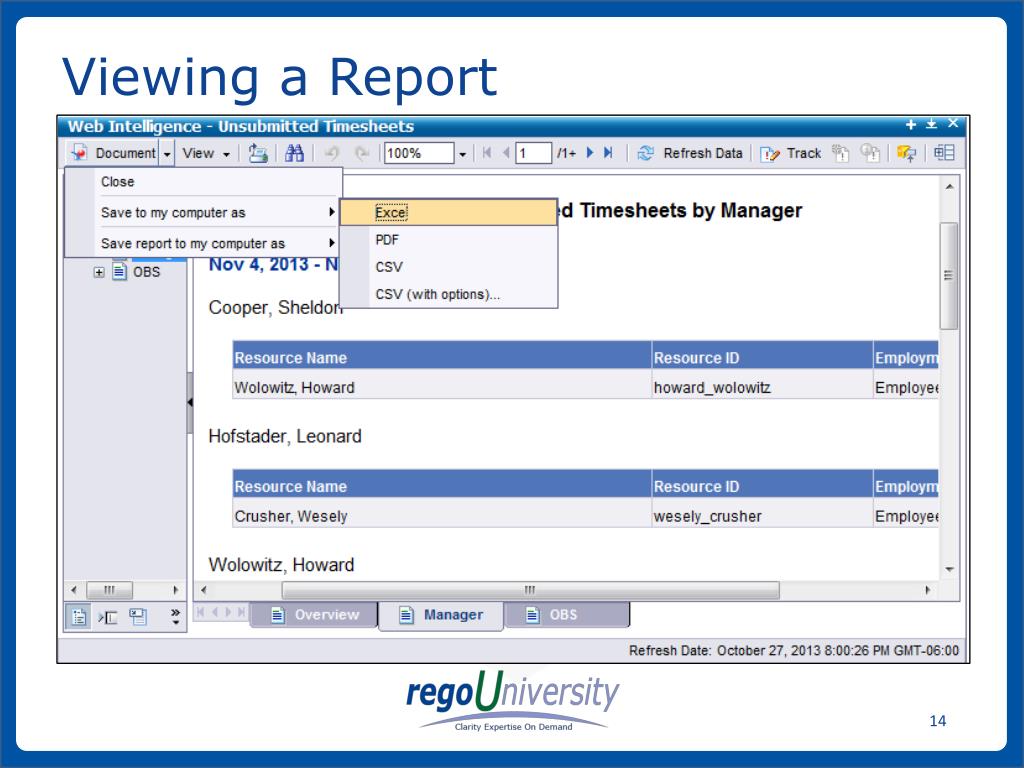Click the page number field

pos(534,153)
